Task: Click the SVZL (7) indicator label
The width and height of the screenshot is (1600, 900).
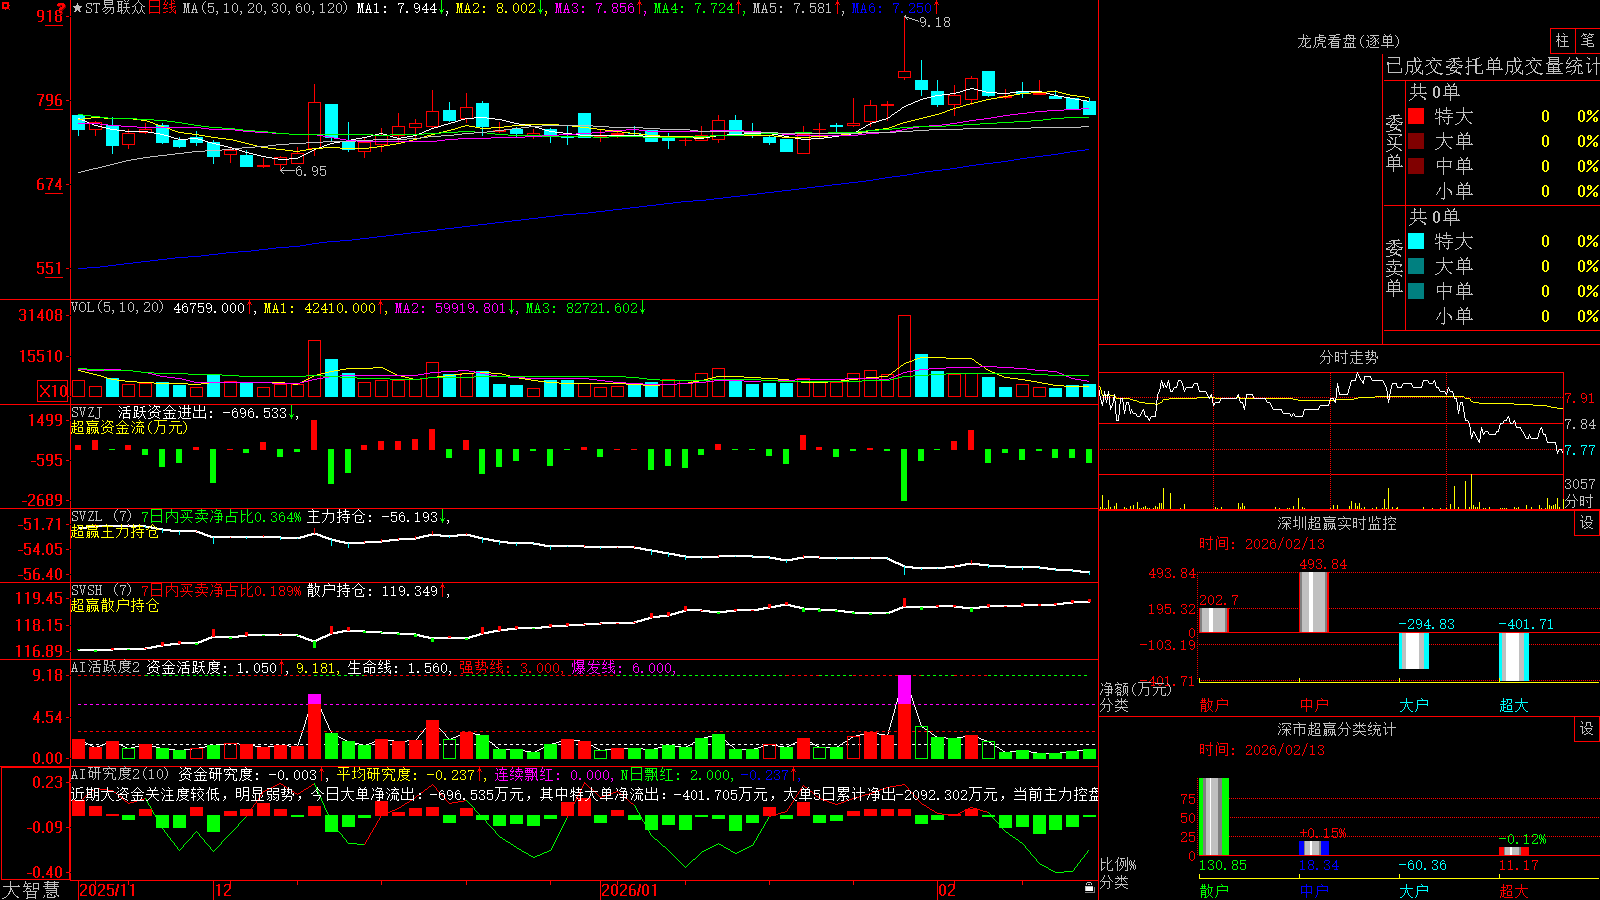Action: point(101,517)
